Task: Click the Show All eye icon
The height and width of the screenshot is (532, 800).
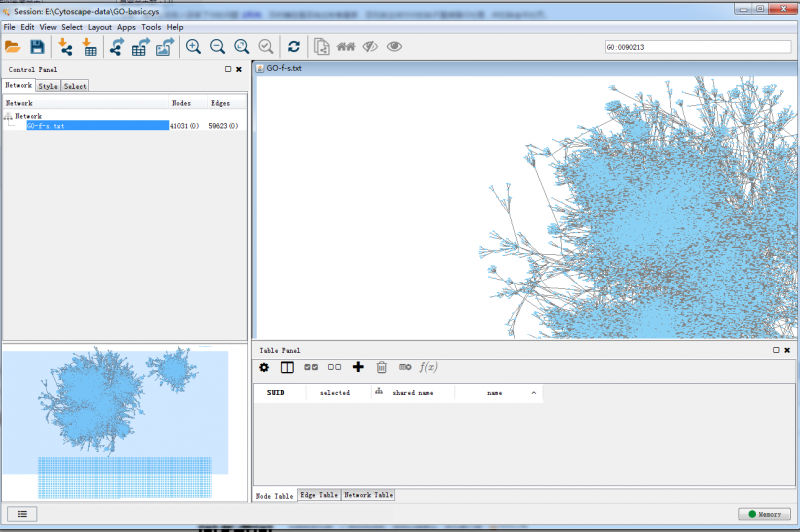Action: [395, 47]
